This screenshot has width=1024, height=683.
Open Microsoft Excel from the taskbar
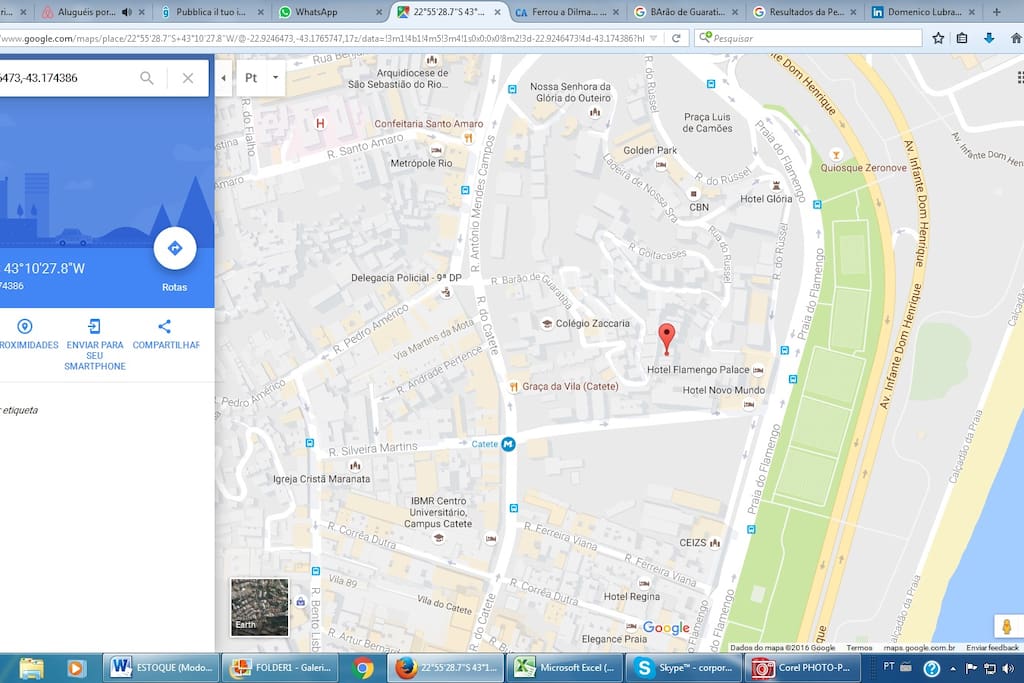(564, 668)
